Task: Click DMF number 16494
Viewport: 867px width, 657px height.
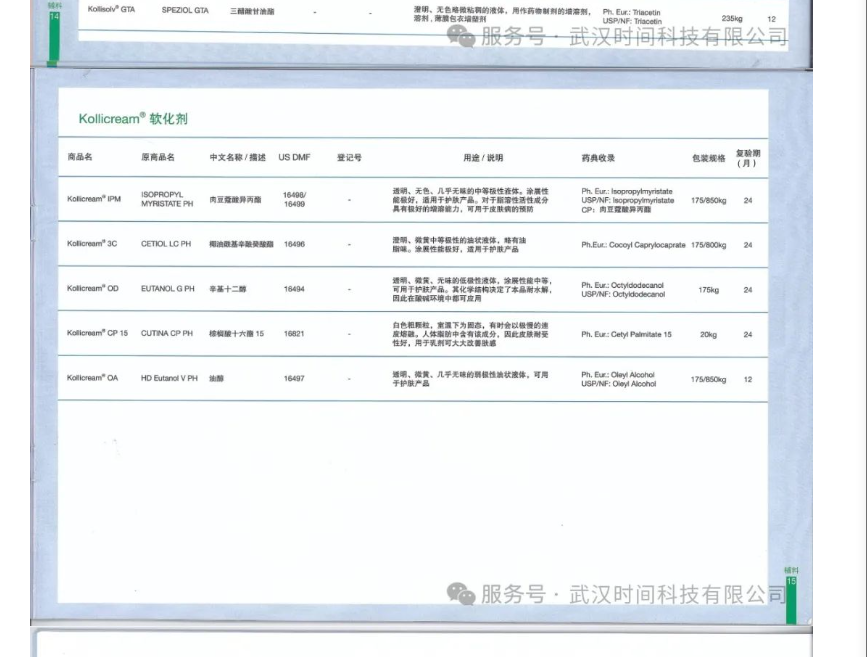Action: pos(294,289)
